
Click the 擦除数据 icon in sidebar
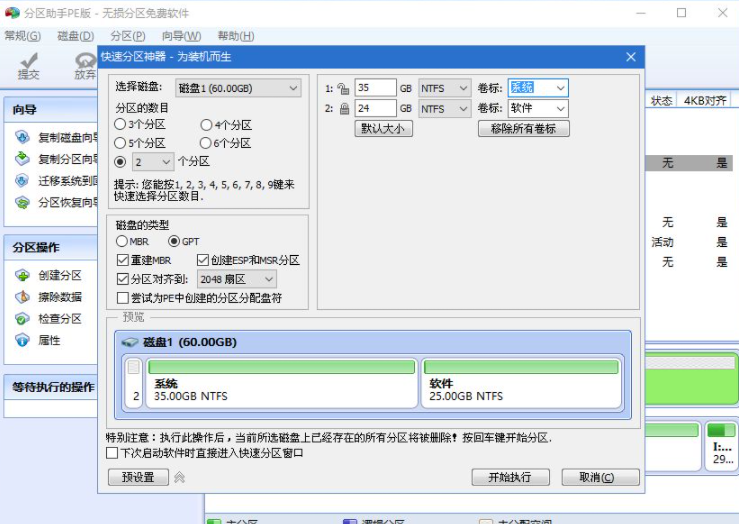coord(22,297)
